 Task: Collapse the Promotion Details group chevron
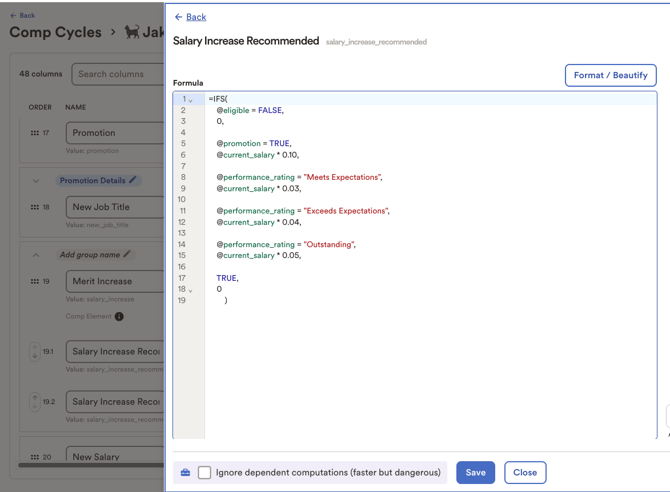click(x=36, y=181)
